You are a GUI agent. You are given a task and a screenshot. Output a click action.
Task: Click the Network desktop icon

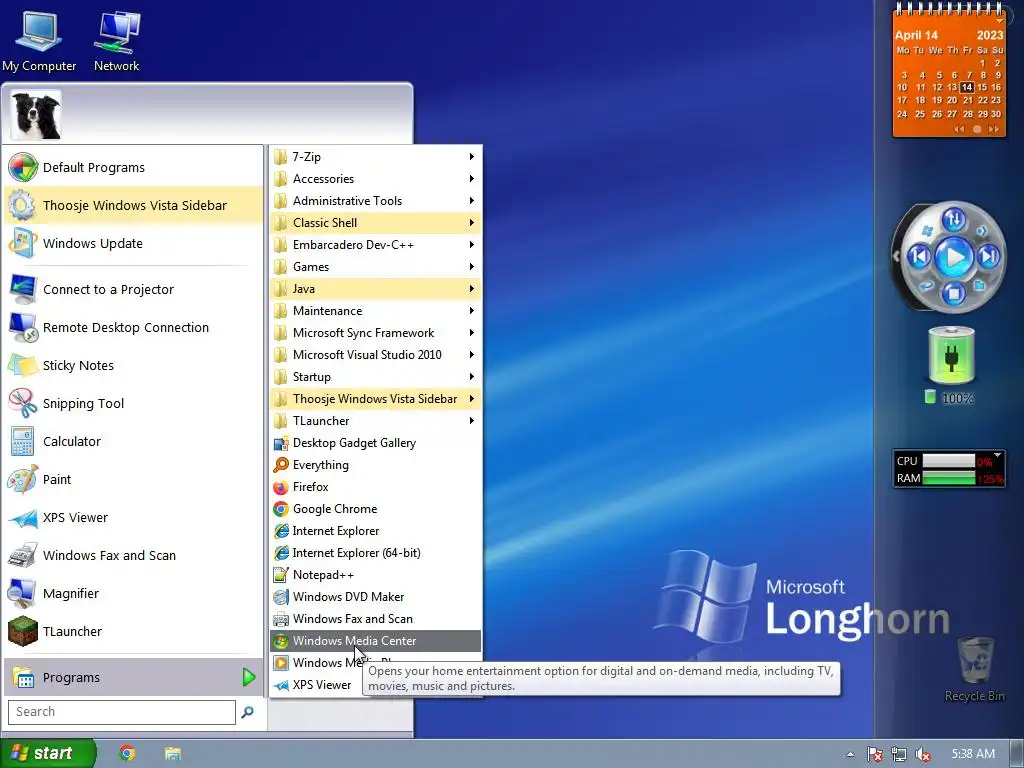coord(116,40)
